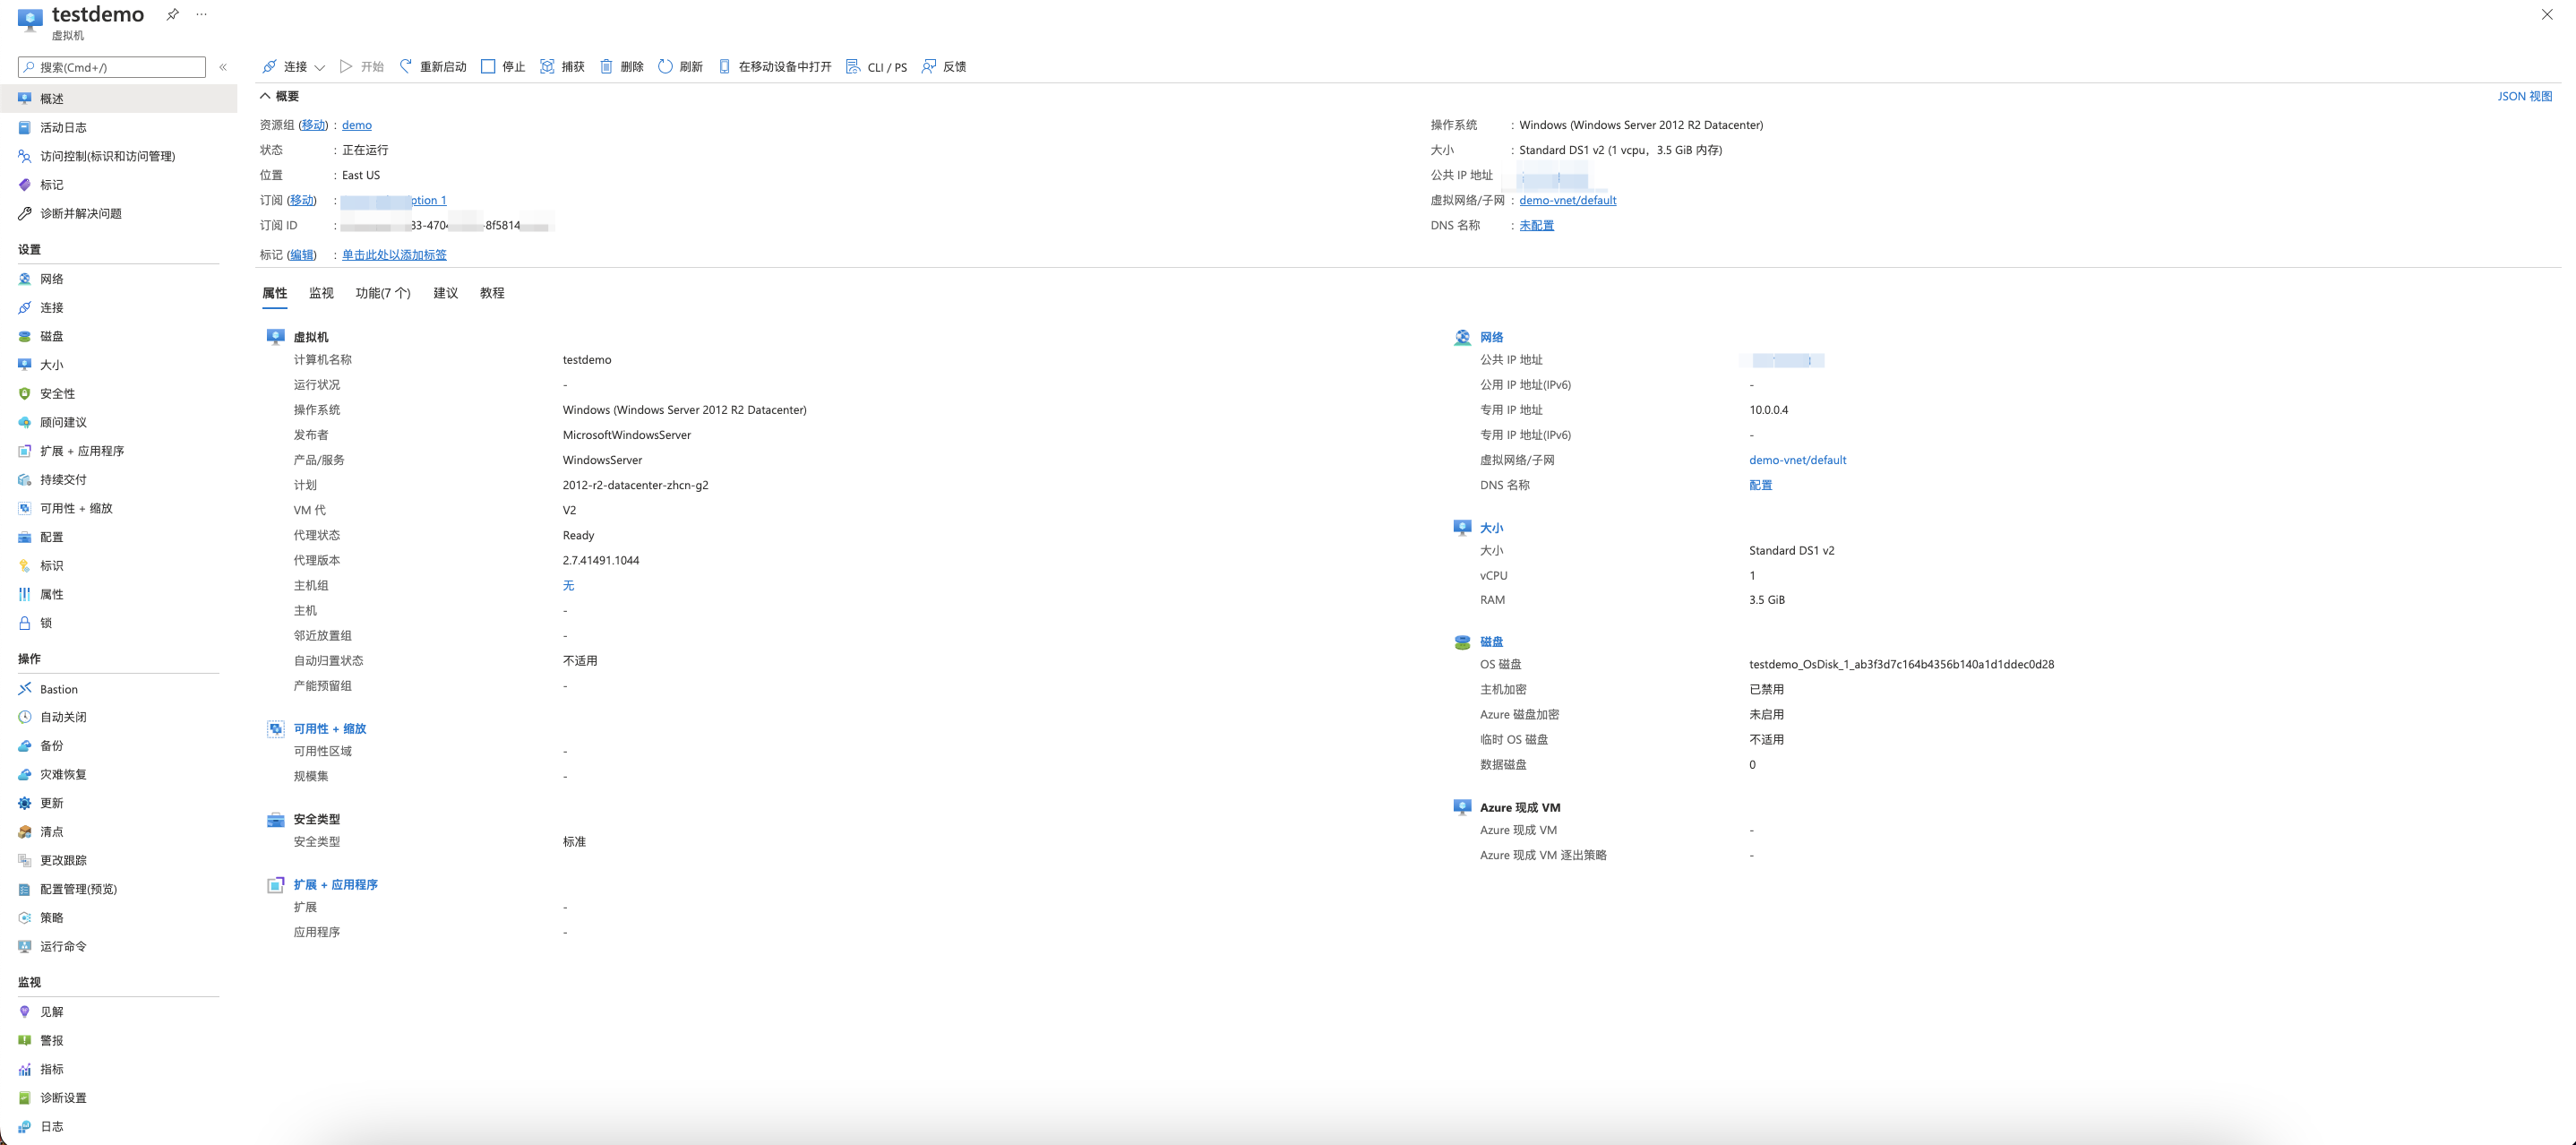The image size is (2576, 1145).
Task: Click the 指标 metrics chart icon
Action: [x=25, y=1069]
